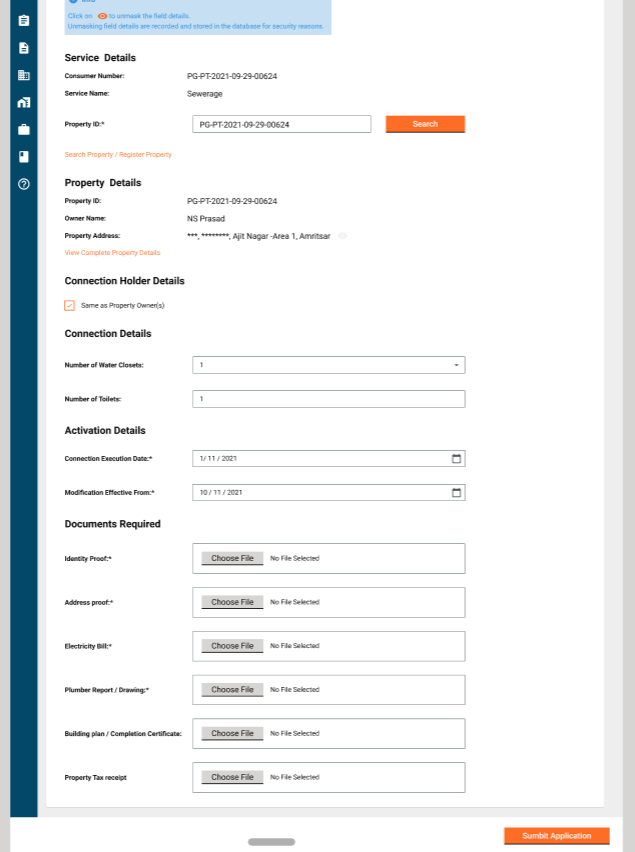Click the horizontal scrollbar at the bottom
This screenshot has height=852, width=635.
[271, 842]
